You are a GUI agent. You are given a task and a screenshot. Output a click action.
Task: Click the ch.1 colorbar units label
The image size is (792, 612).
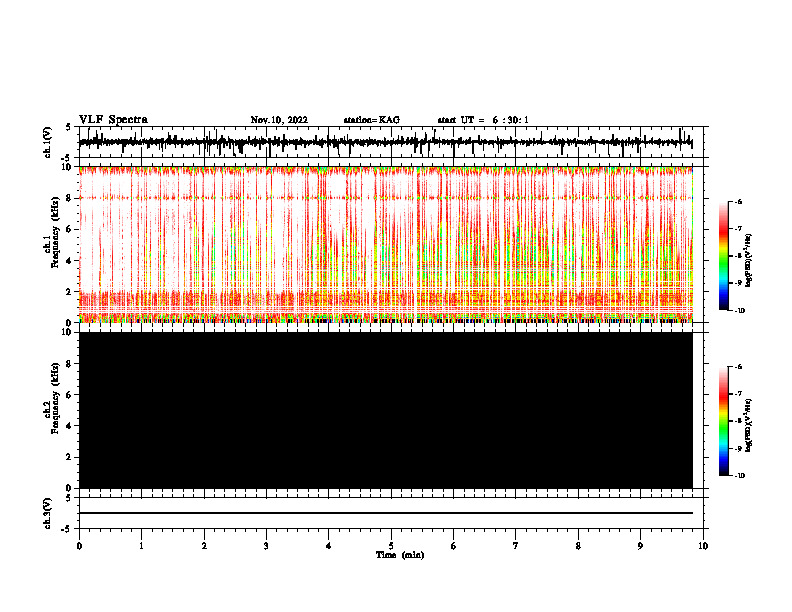coord(749,261)
